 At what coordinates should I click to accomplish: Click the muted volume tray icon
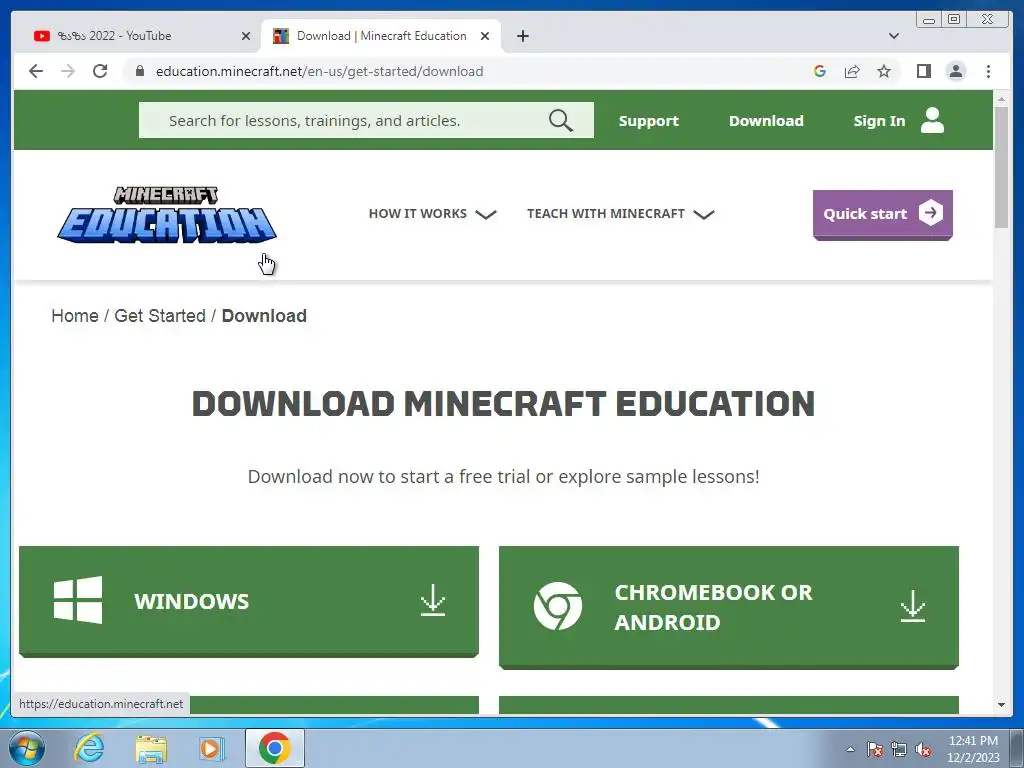[923, 749]
